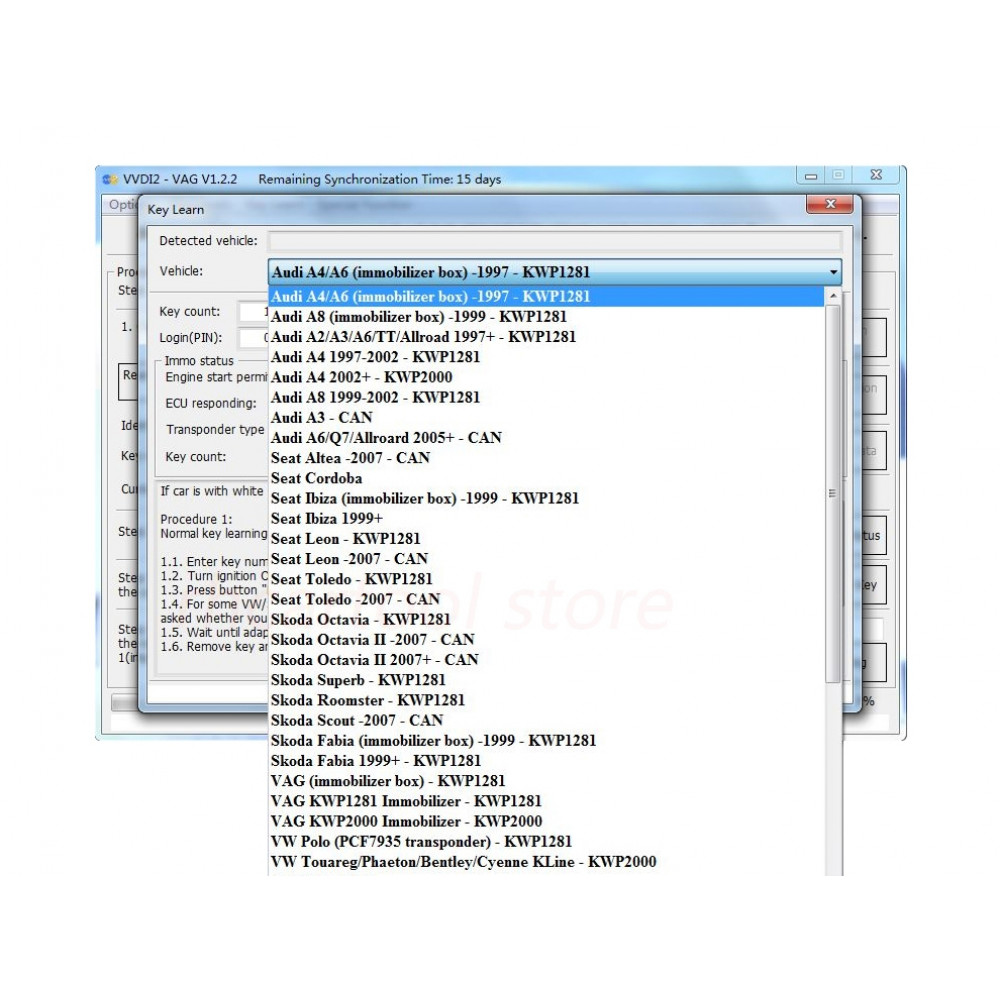Choose Seat Cordoba from vehicle list
This screenshot has width=1000, height=1000.
click(x=316, y=478)
